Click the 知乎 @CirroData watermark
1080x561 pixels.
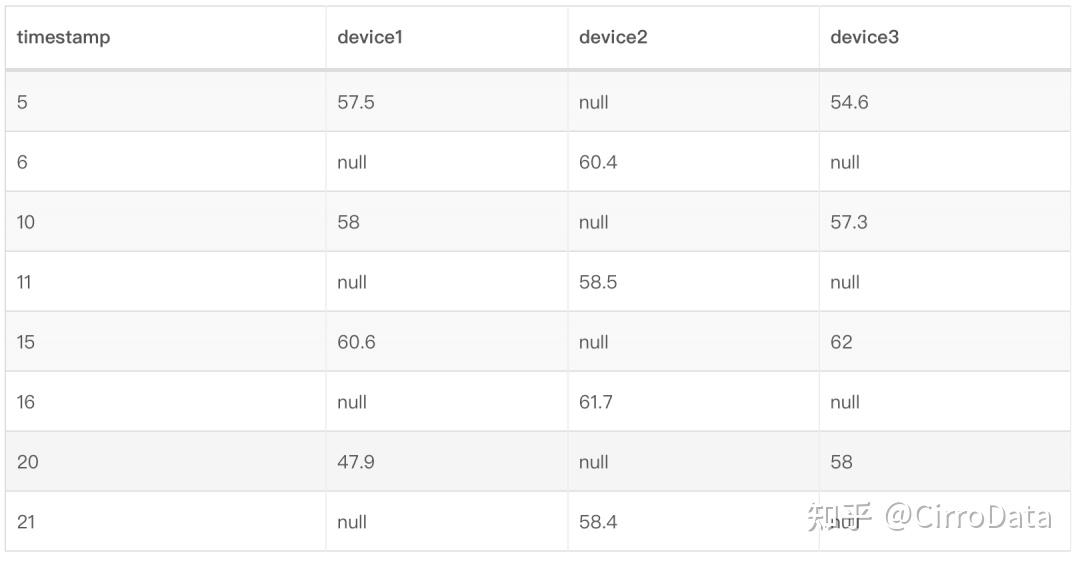click(929, 517)
